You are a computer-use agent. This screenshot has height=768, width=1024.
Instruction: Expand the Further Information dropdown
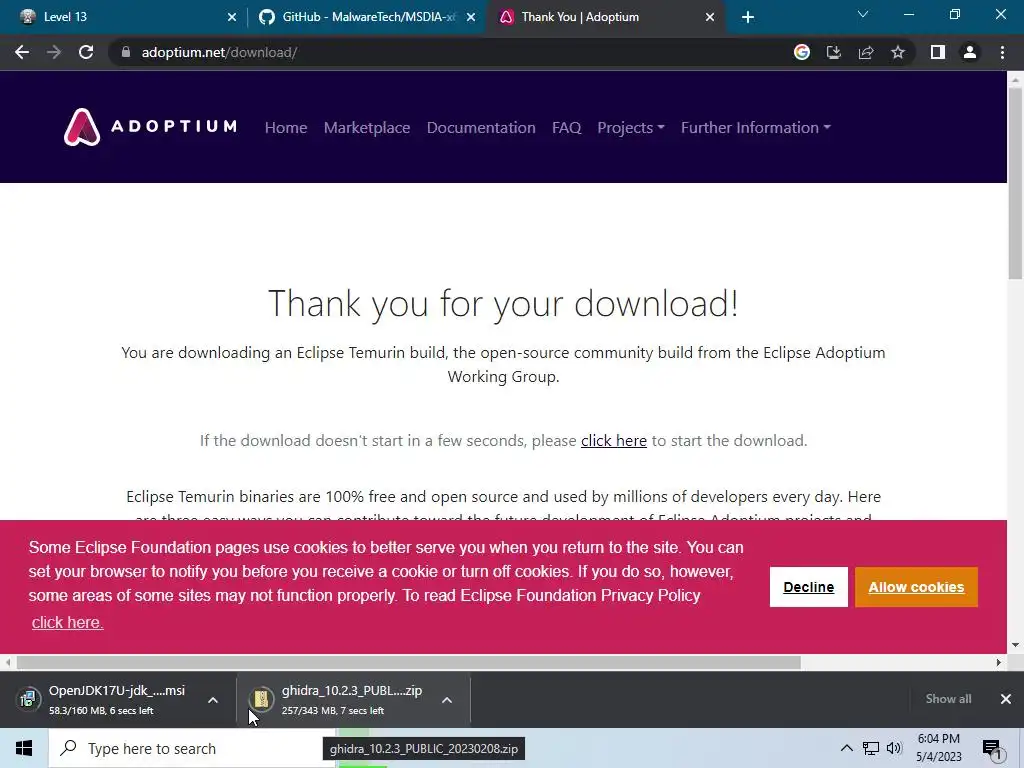[x=756, y=127]
